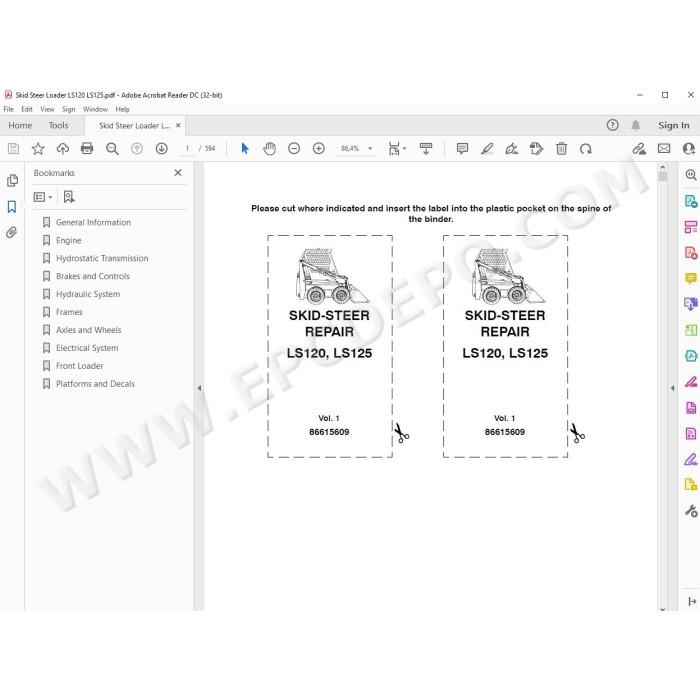Open help question mark icon

[612, 125]
